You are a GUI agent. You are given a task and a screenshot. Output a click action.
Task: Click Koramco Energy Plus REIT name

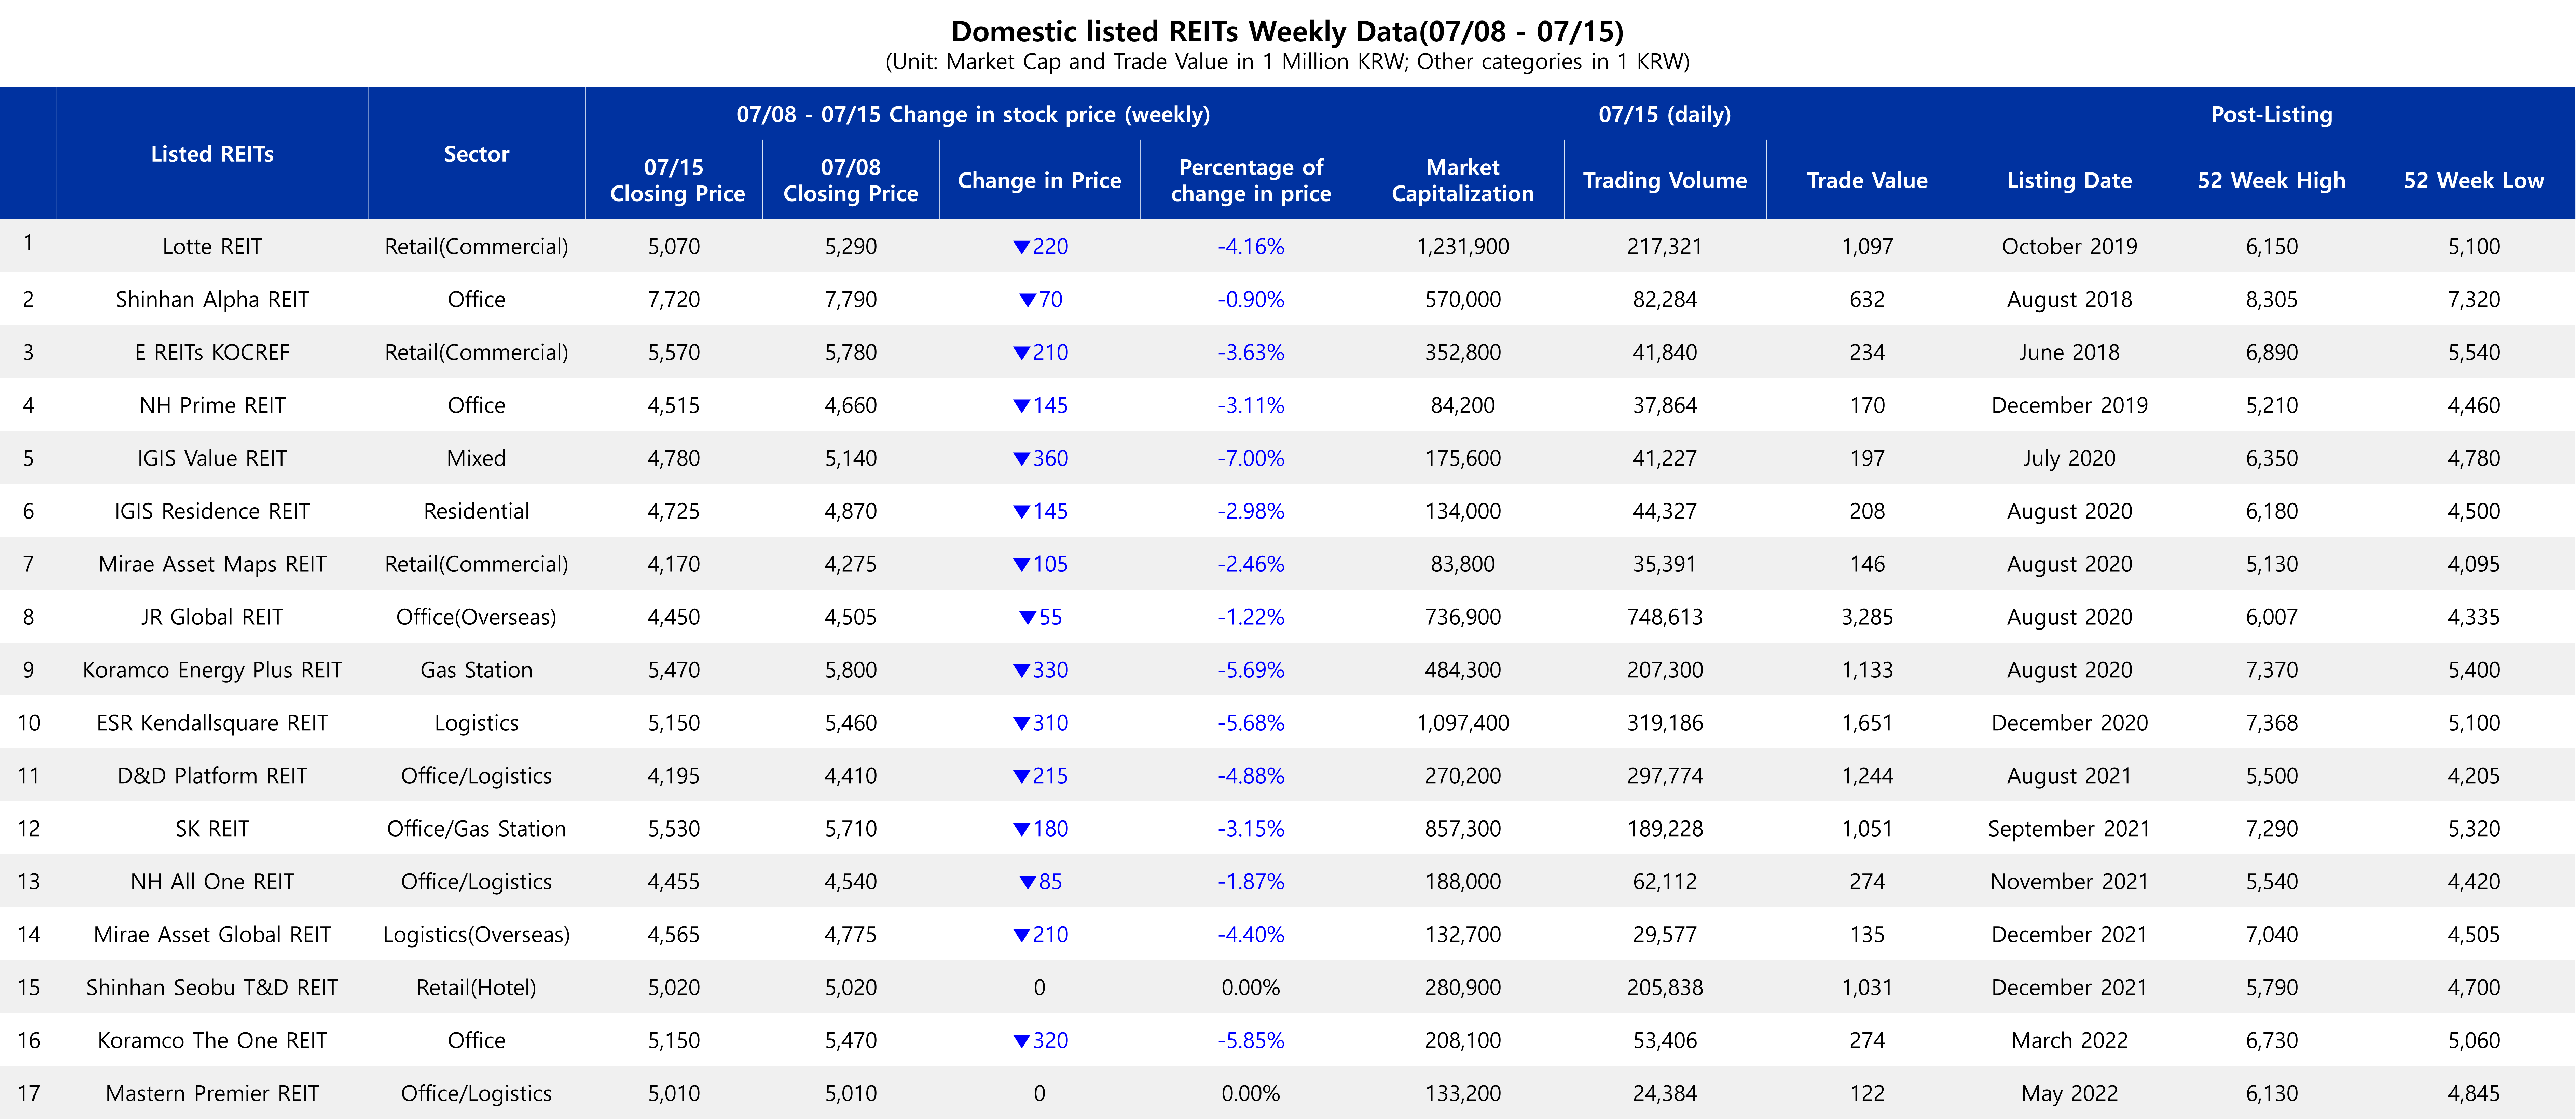[x=212, y=670]
